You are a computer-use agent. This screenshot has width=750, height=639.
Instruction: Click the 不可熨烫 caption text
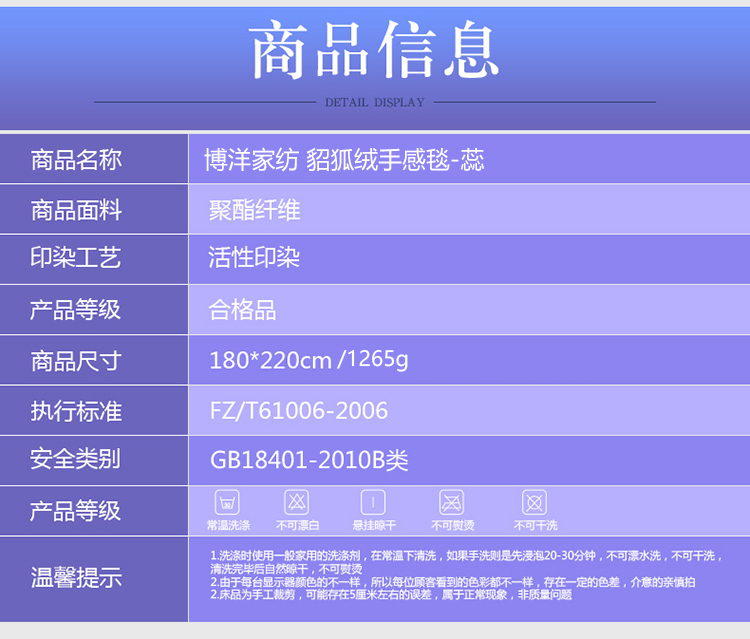coord(452,525)
